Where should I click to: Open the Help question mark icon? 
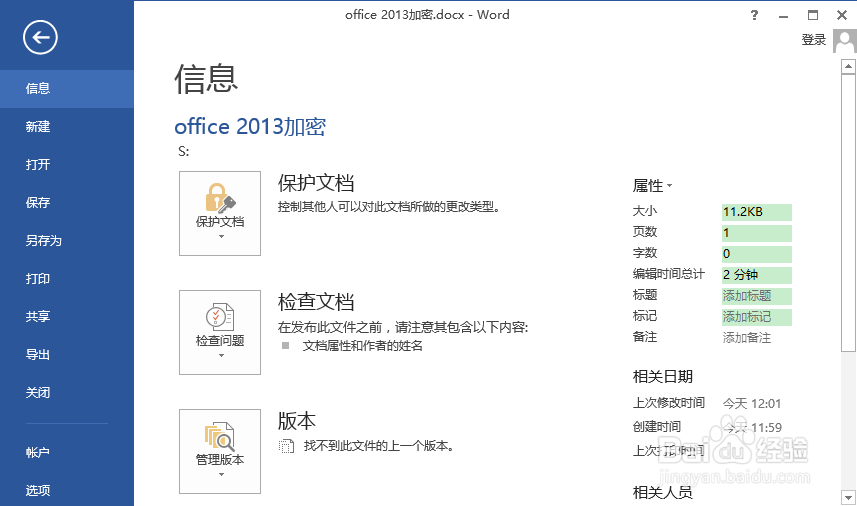point(754,15)
